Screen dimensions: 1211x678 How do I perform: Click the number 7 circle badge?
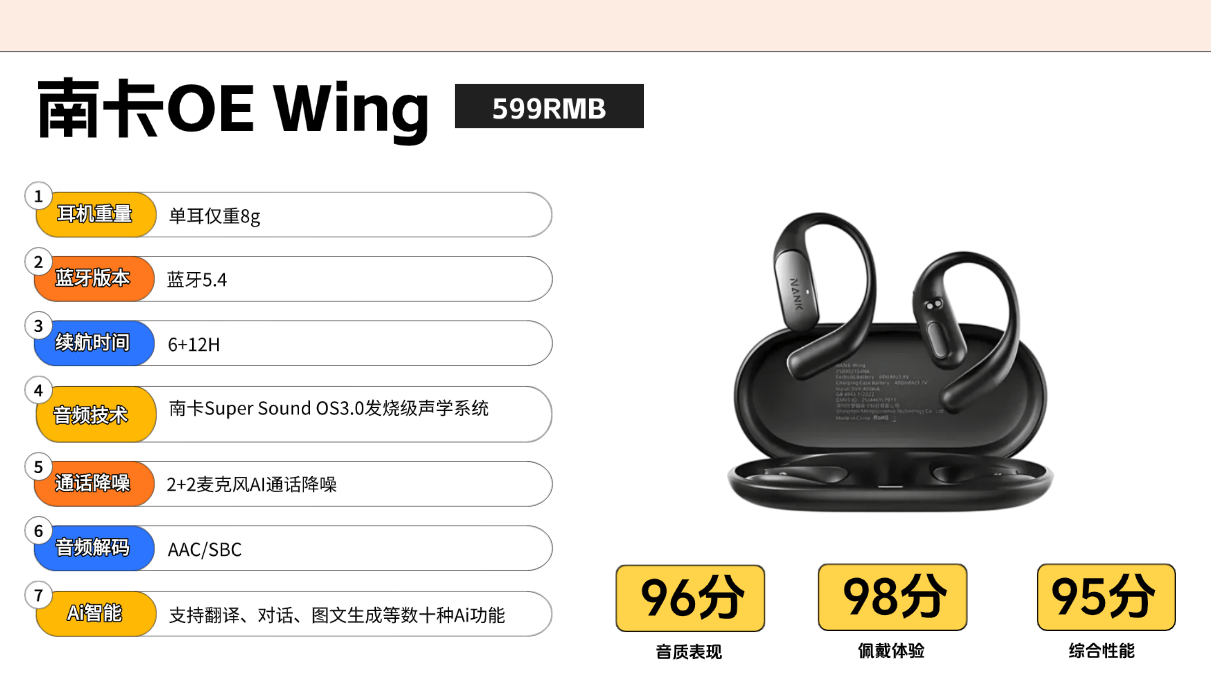(x=38, y=595)
